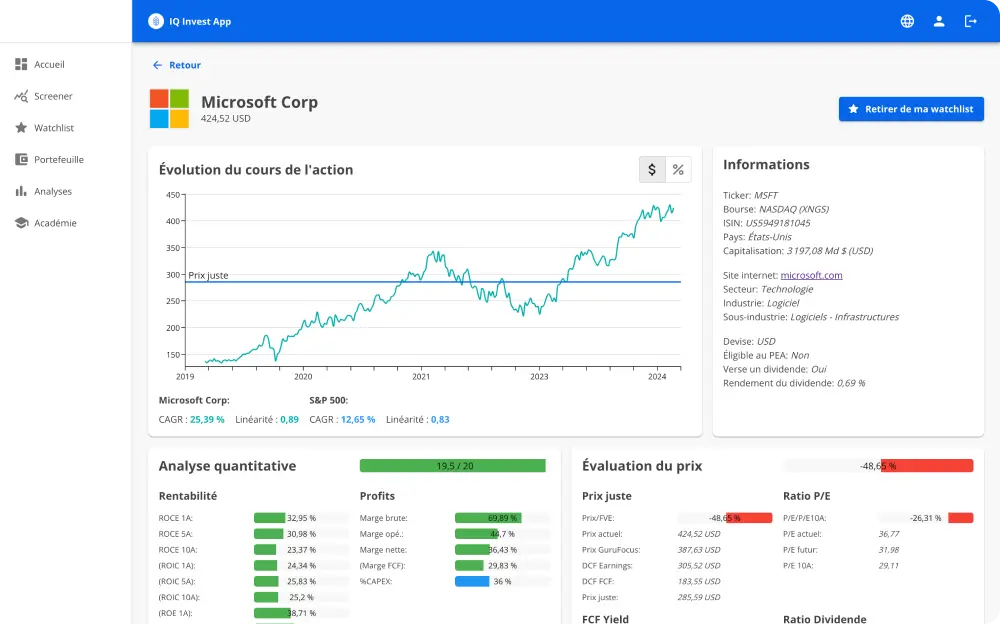Click DCF Earnings value 305,52 USD

click(x=699, y=565)
